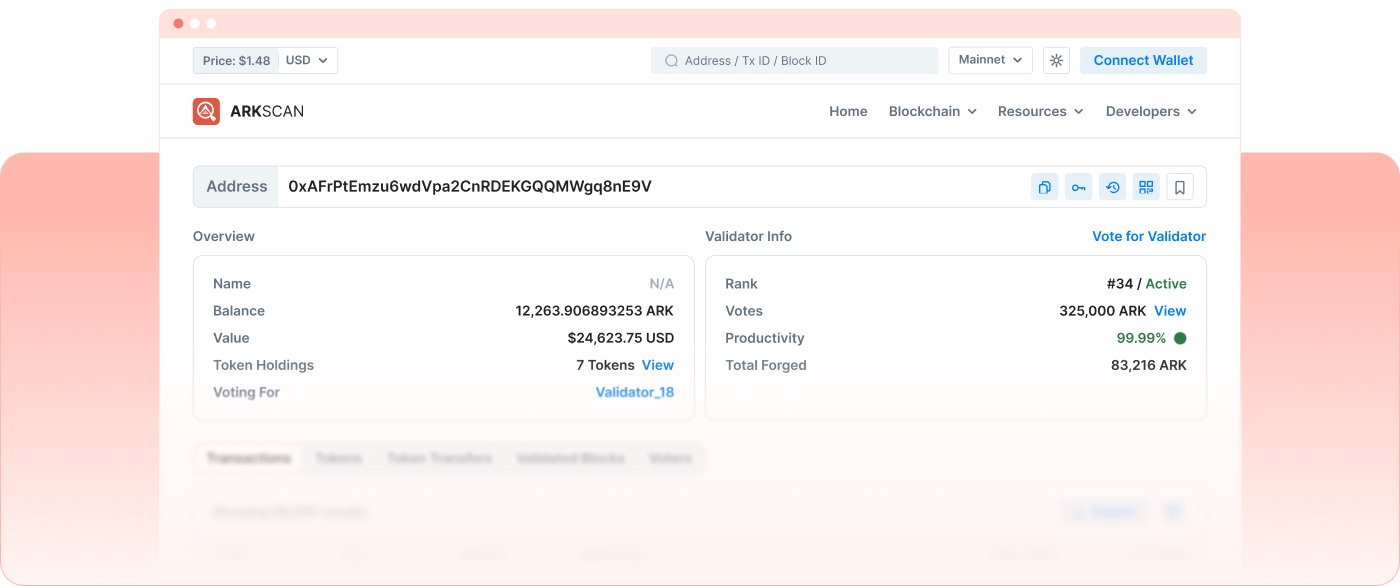1400x586 pixels.
Task: Open the Resources menu
Action: pos(1040,111)
